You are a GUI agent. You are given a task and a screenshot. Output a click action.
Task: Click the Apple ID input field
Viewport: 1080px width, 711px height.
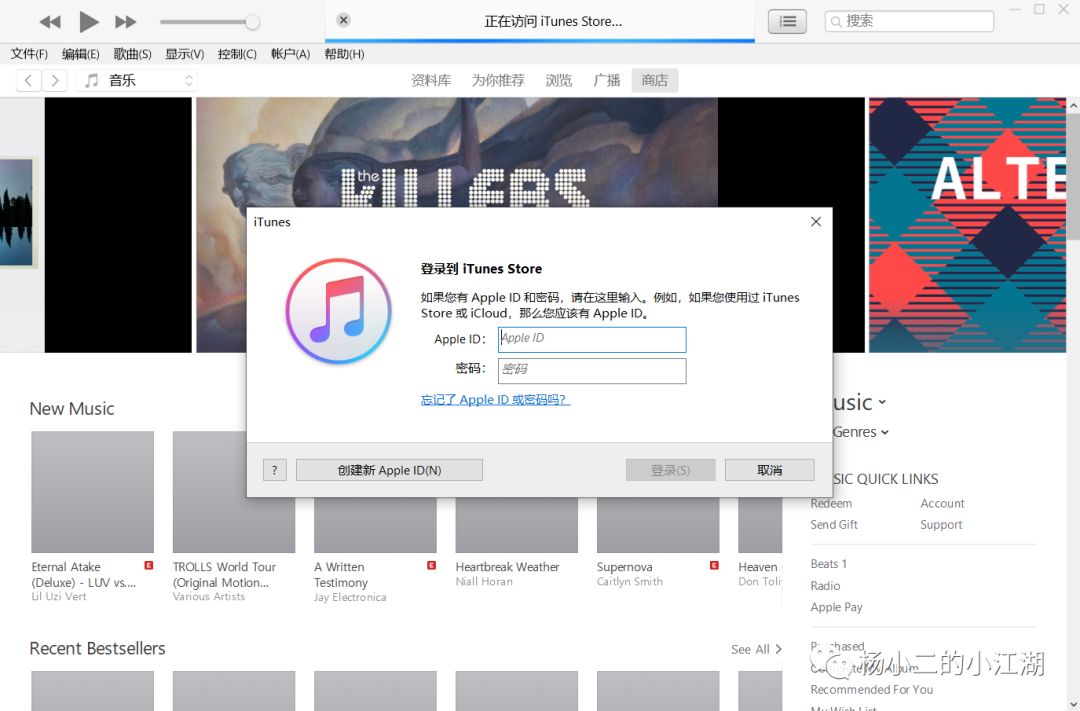592,339
